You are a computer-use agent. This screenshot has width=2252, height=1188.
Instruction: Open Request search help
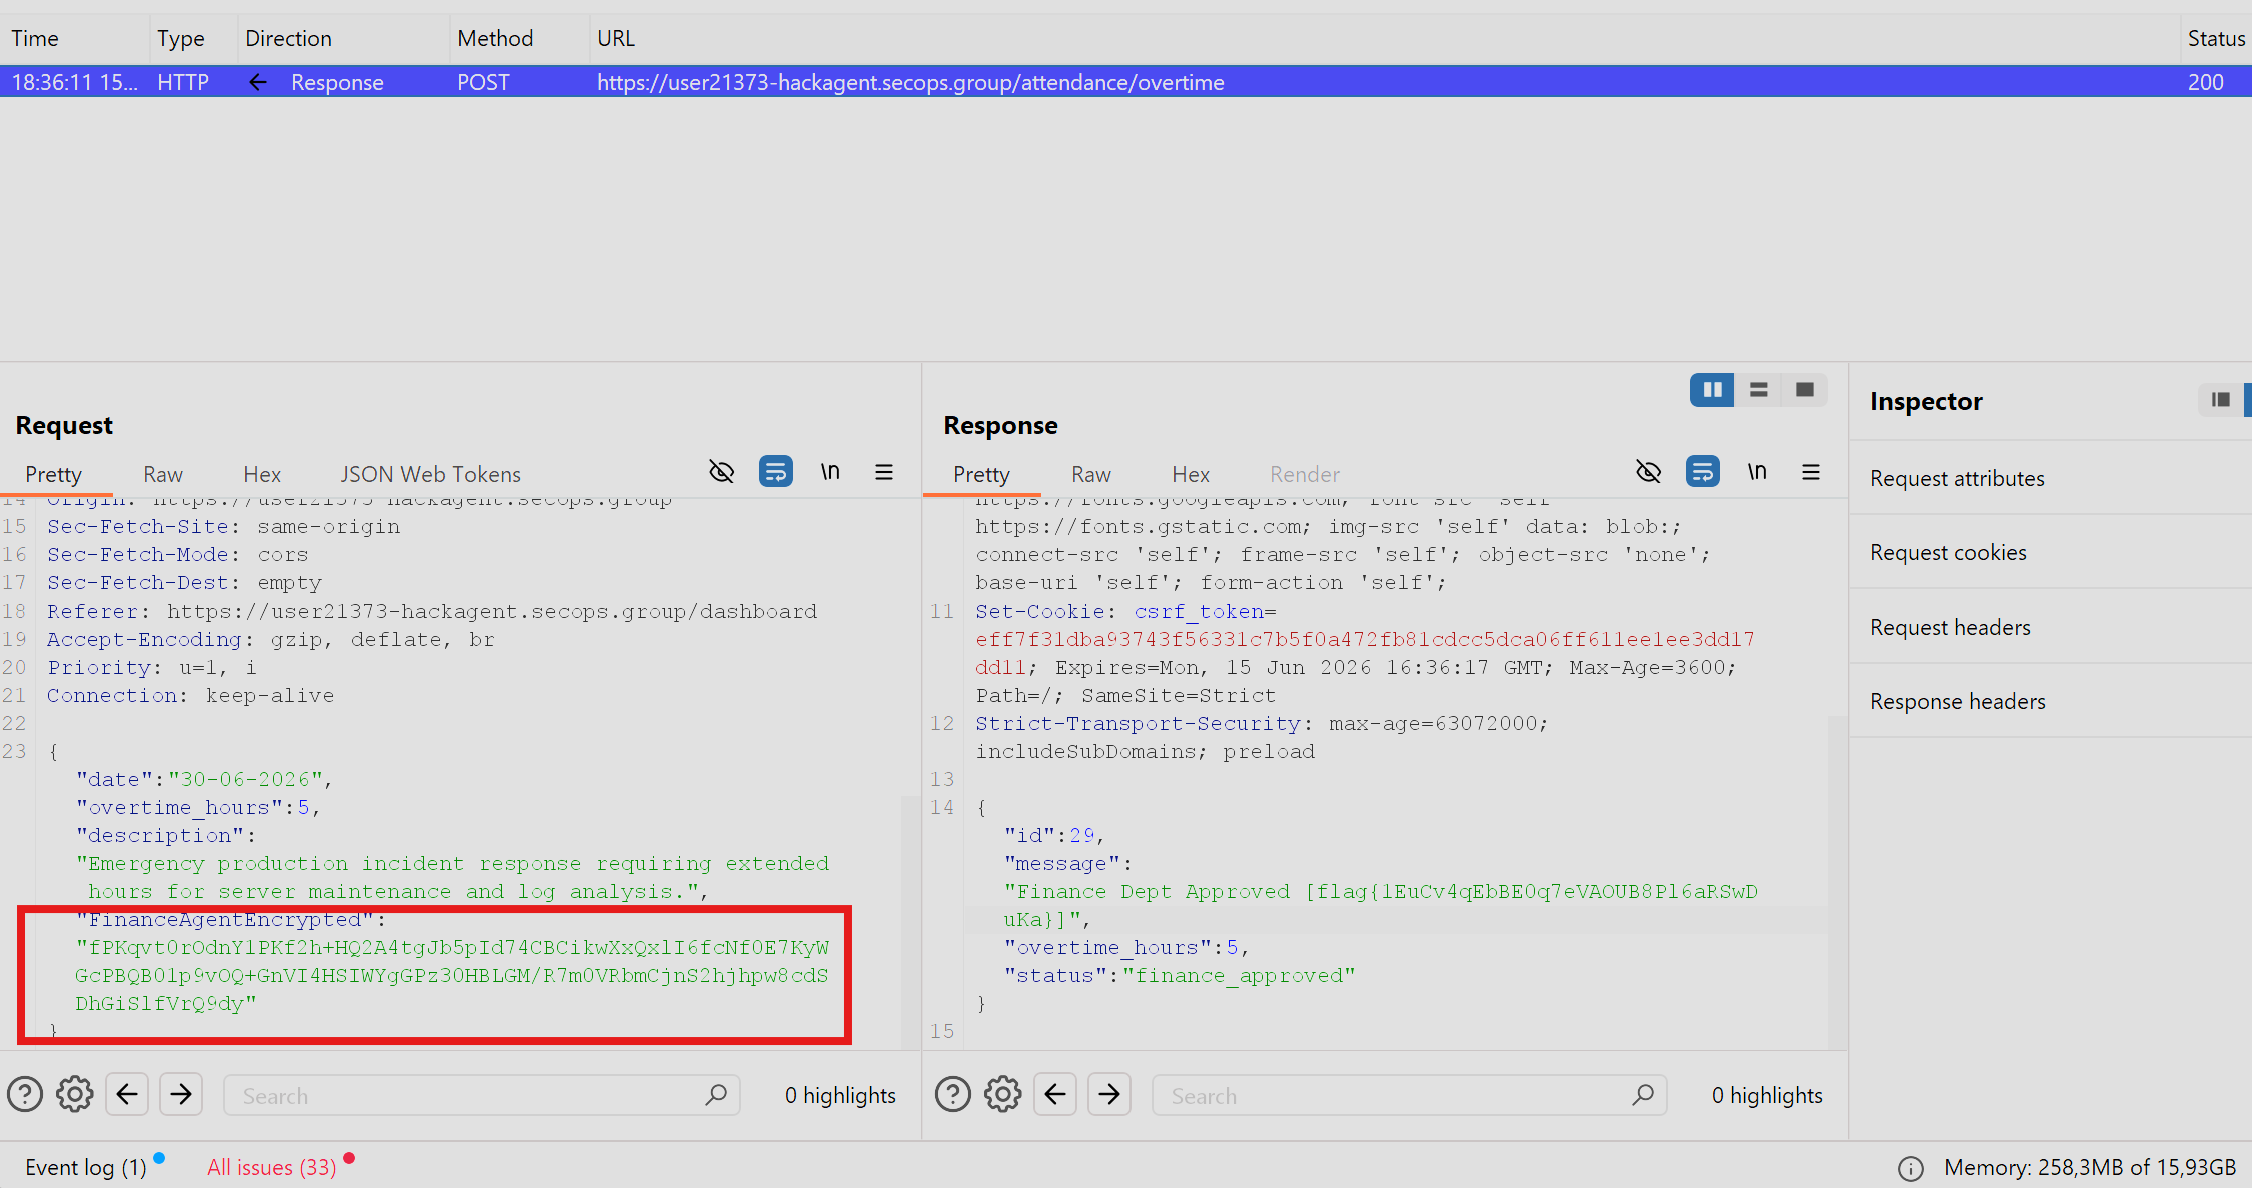click(25, 1095)
